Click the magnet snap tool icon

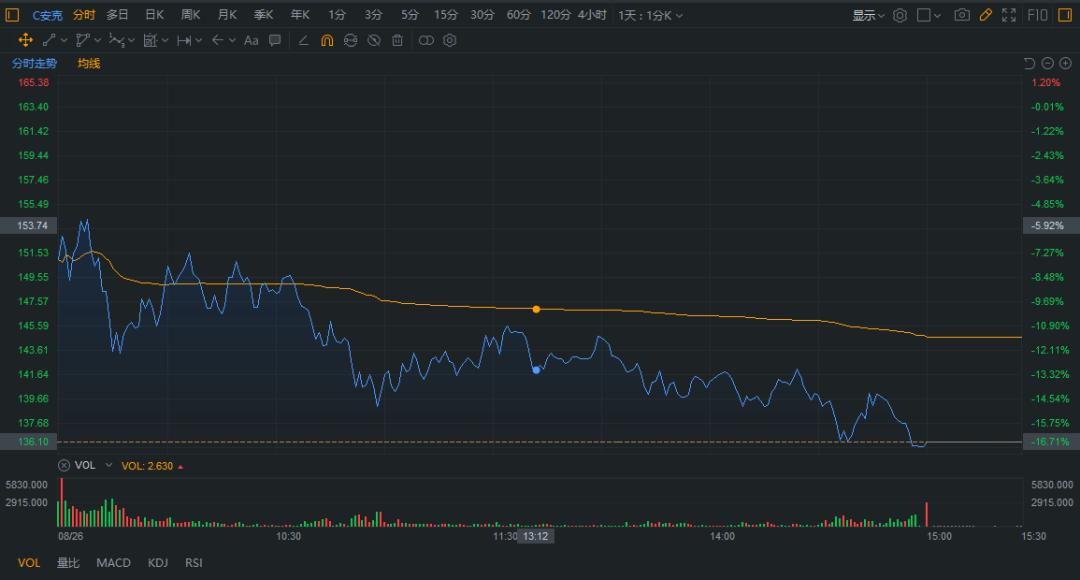click(327, 40)
